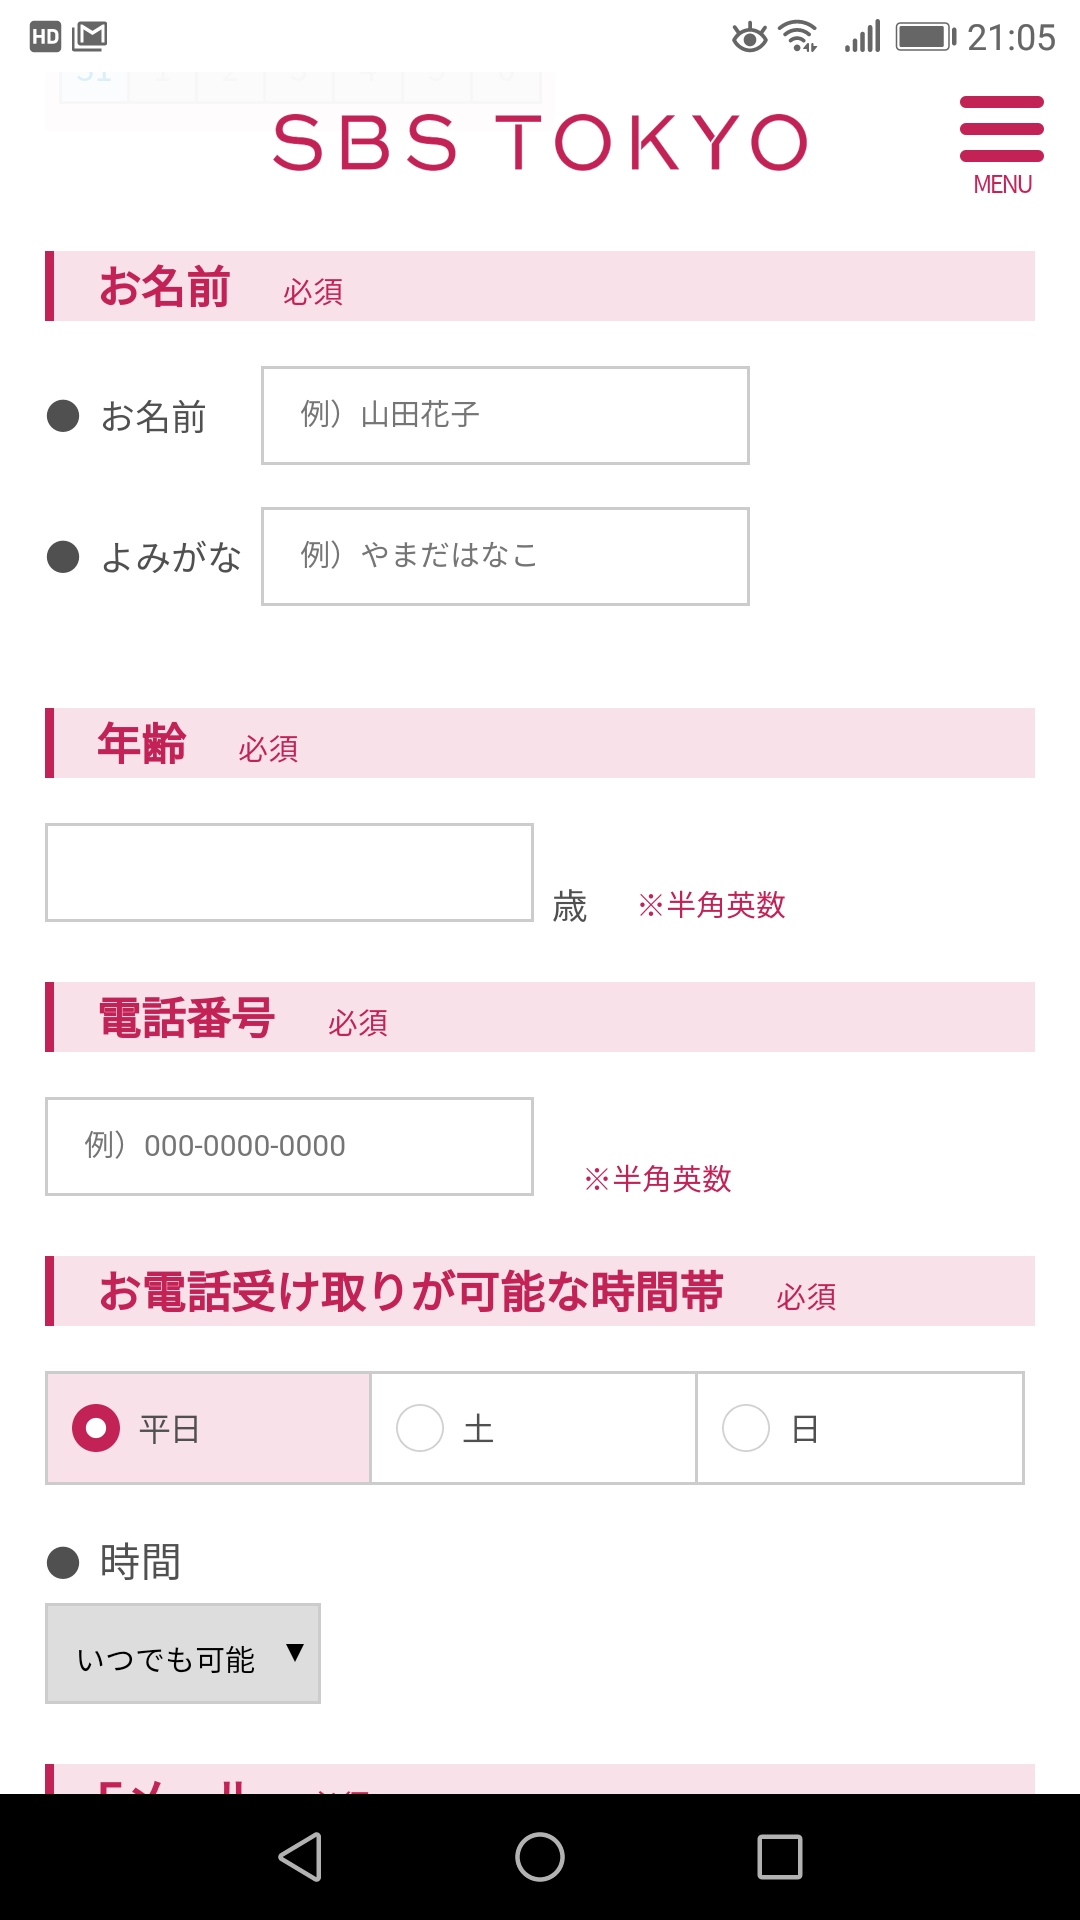This screenshot has height=1920, width=1080.
Task: Click the MENU text label
Action: pyautogui.click(x=1002, y=185)
